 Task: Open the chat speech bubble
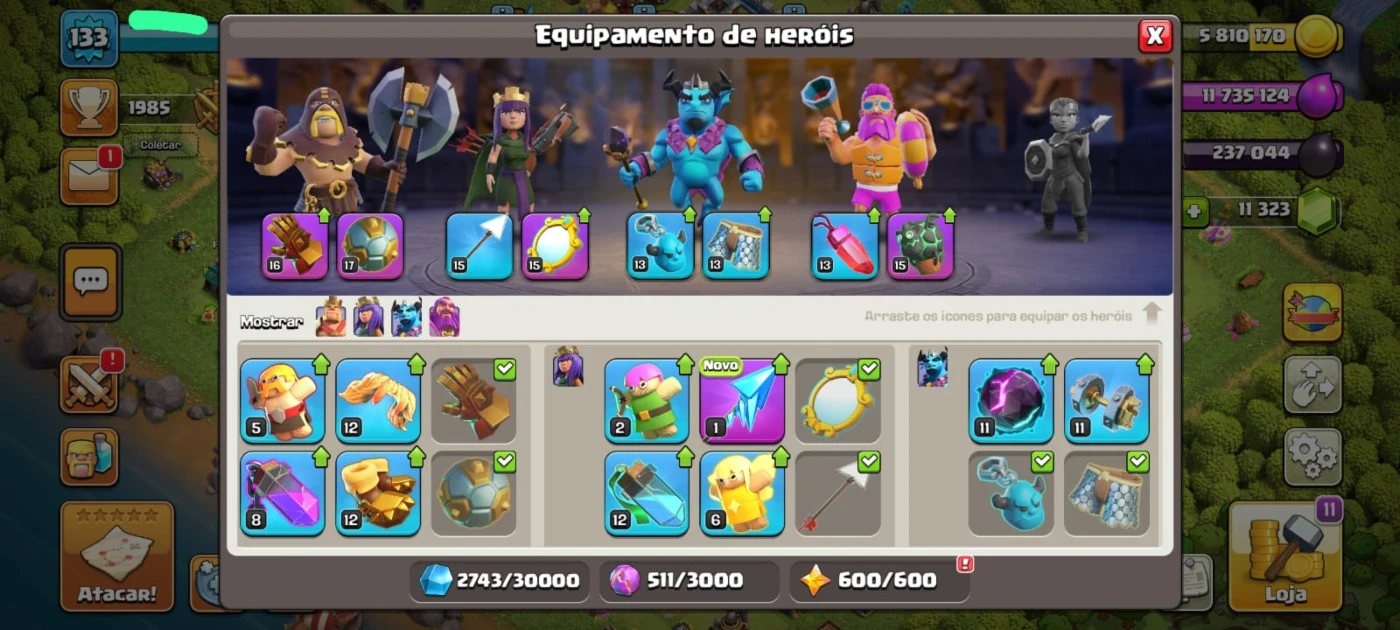(90, 282)
